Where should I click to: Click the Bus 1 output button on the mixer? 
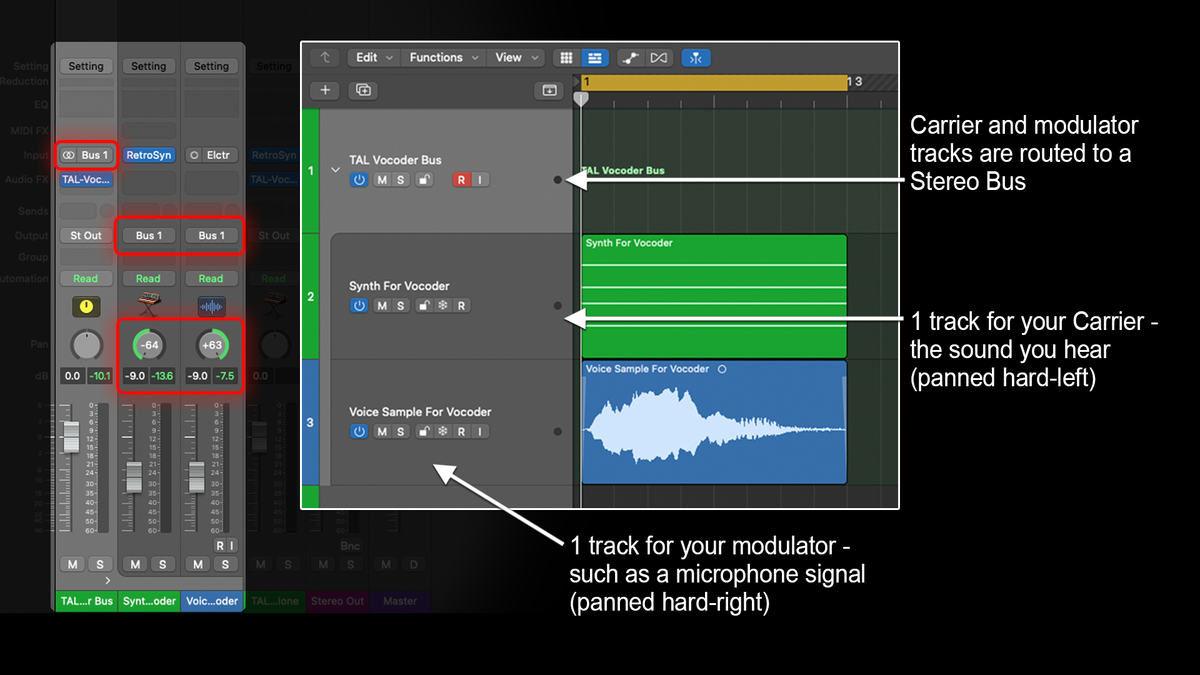pos(148,235)
